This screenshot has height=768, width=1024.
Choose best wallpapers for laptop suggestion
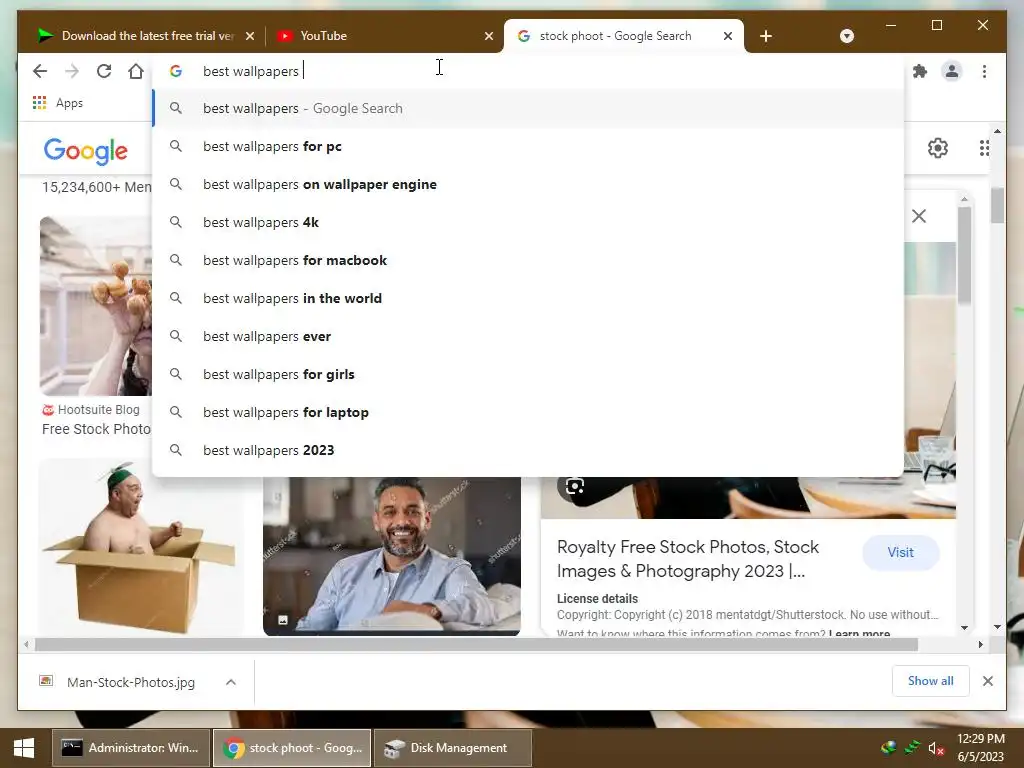pos(528,412)
